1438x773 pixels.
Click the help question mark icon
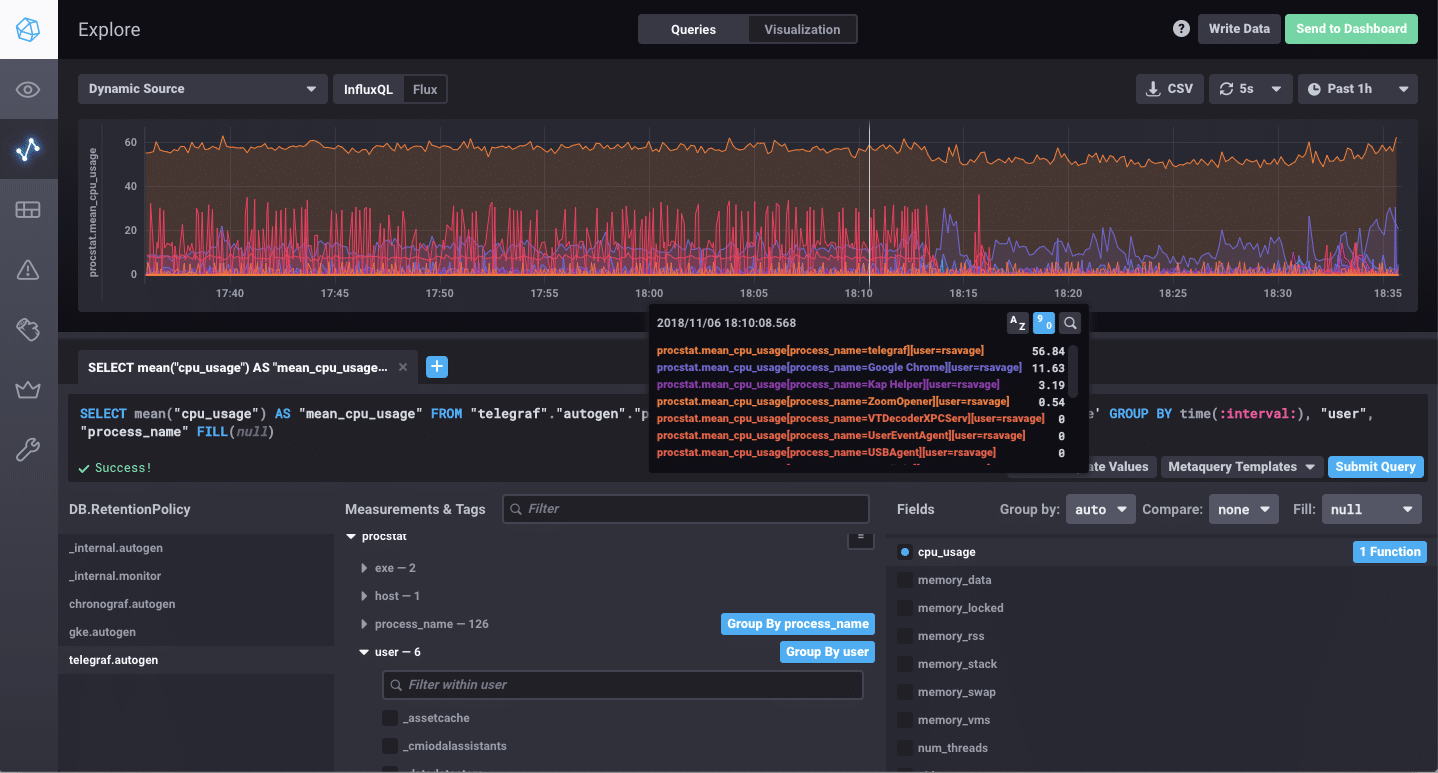(x=1181, y=29)
